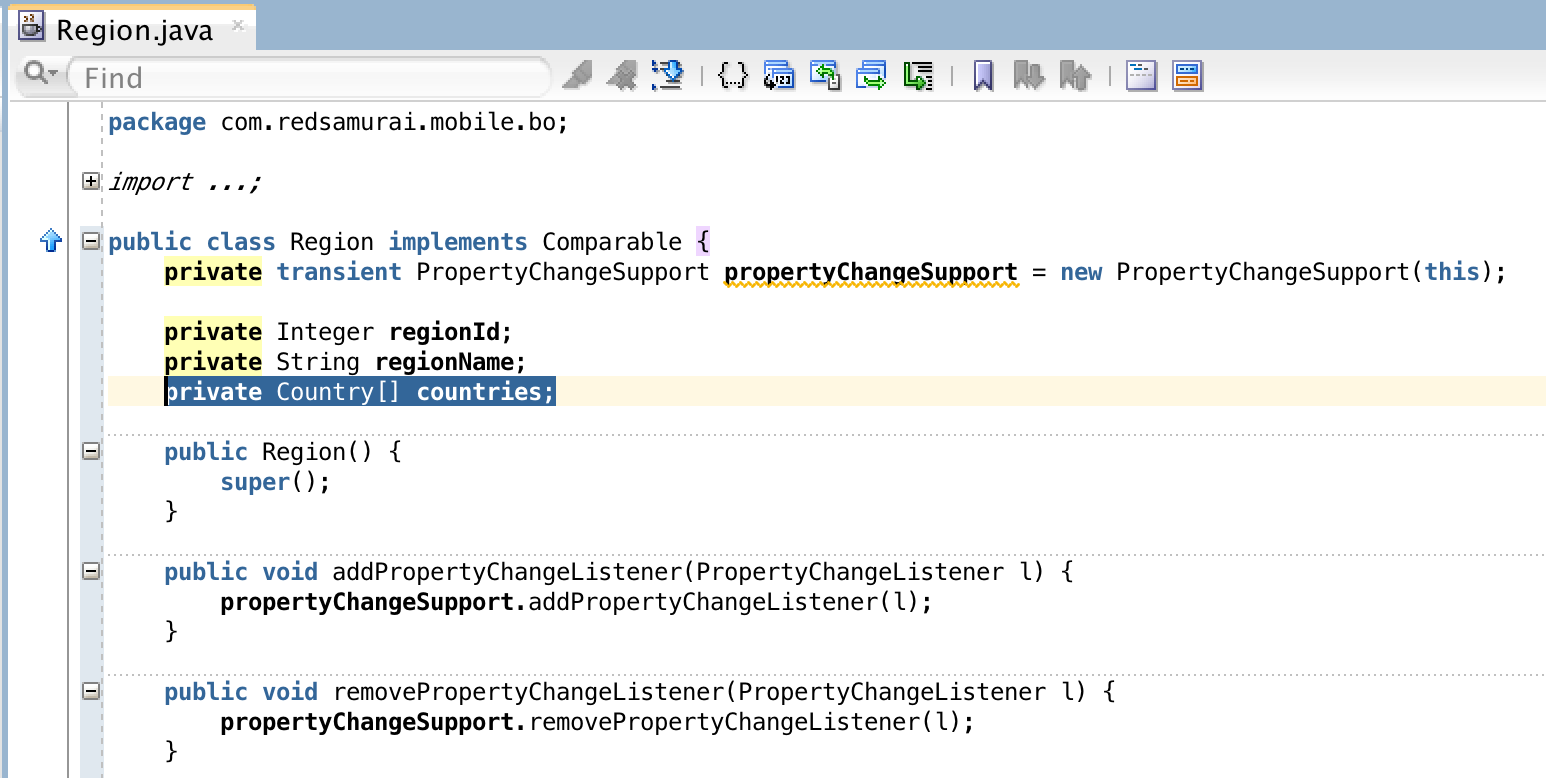The width and height of the screenshot is (1546, 778).
Task: Click the toggle search highlight icon
Action: click(666, 75)
